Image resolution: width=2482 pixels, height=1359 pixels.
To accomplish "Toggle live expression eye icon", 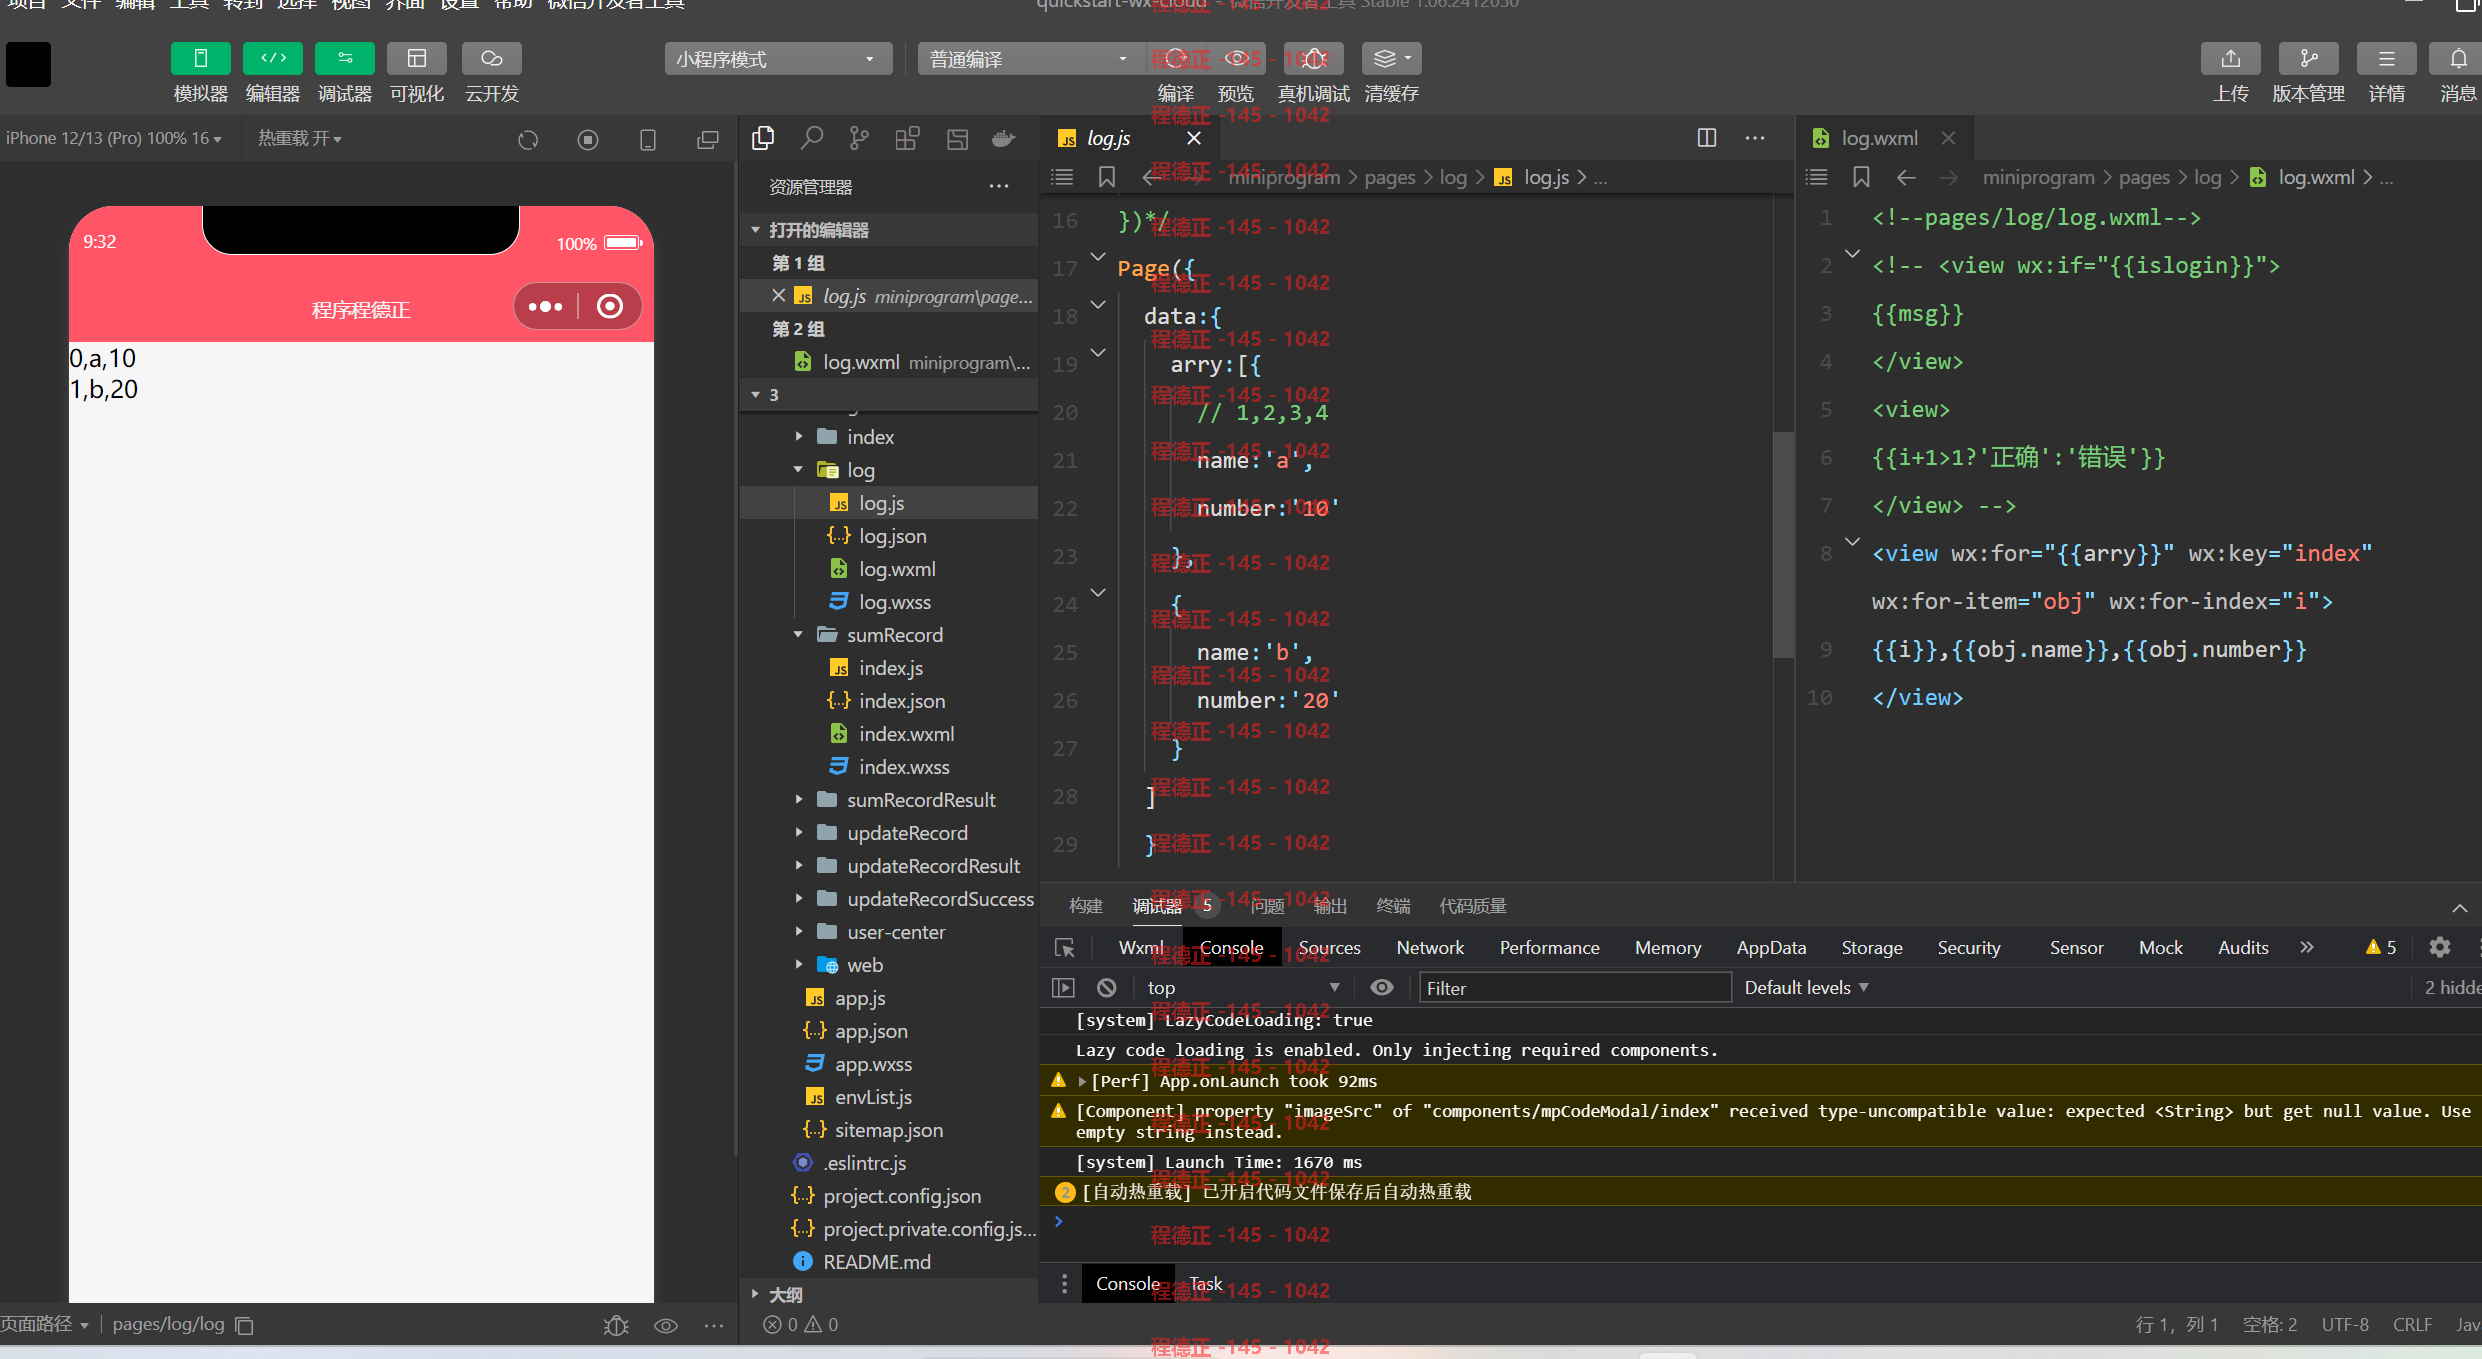I will click(1382, 987).
